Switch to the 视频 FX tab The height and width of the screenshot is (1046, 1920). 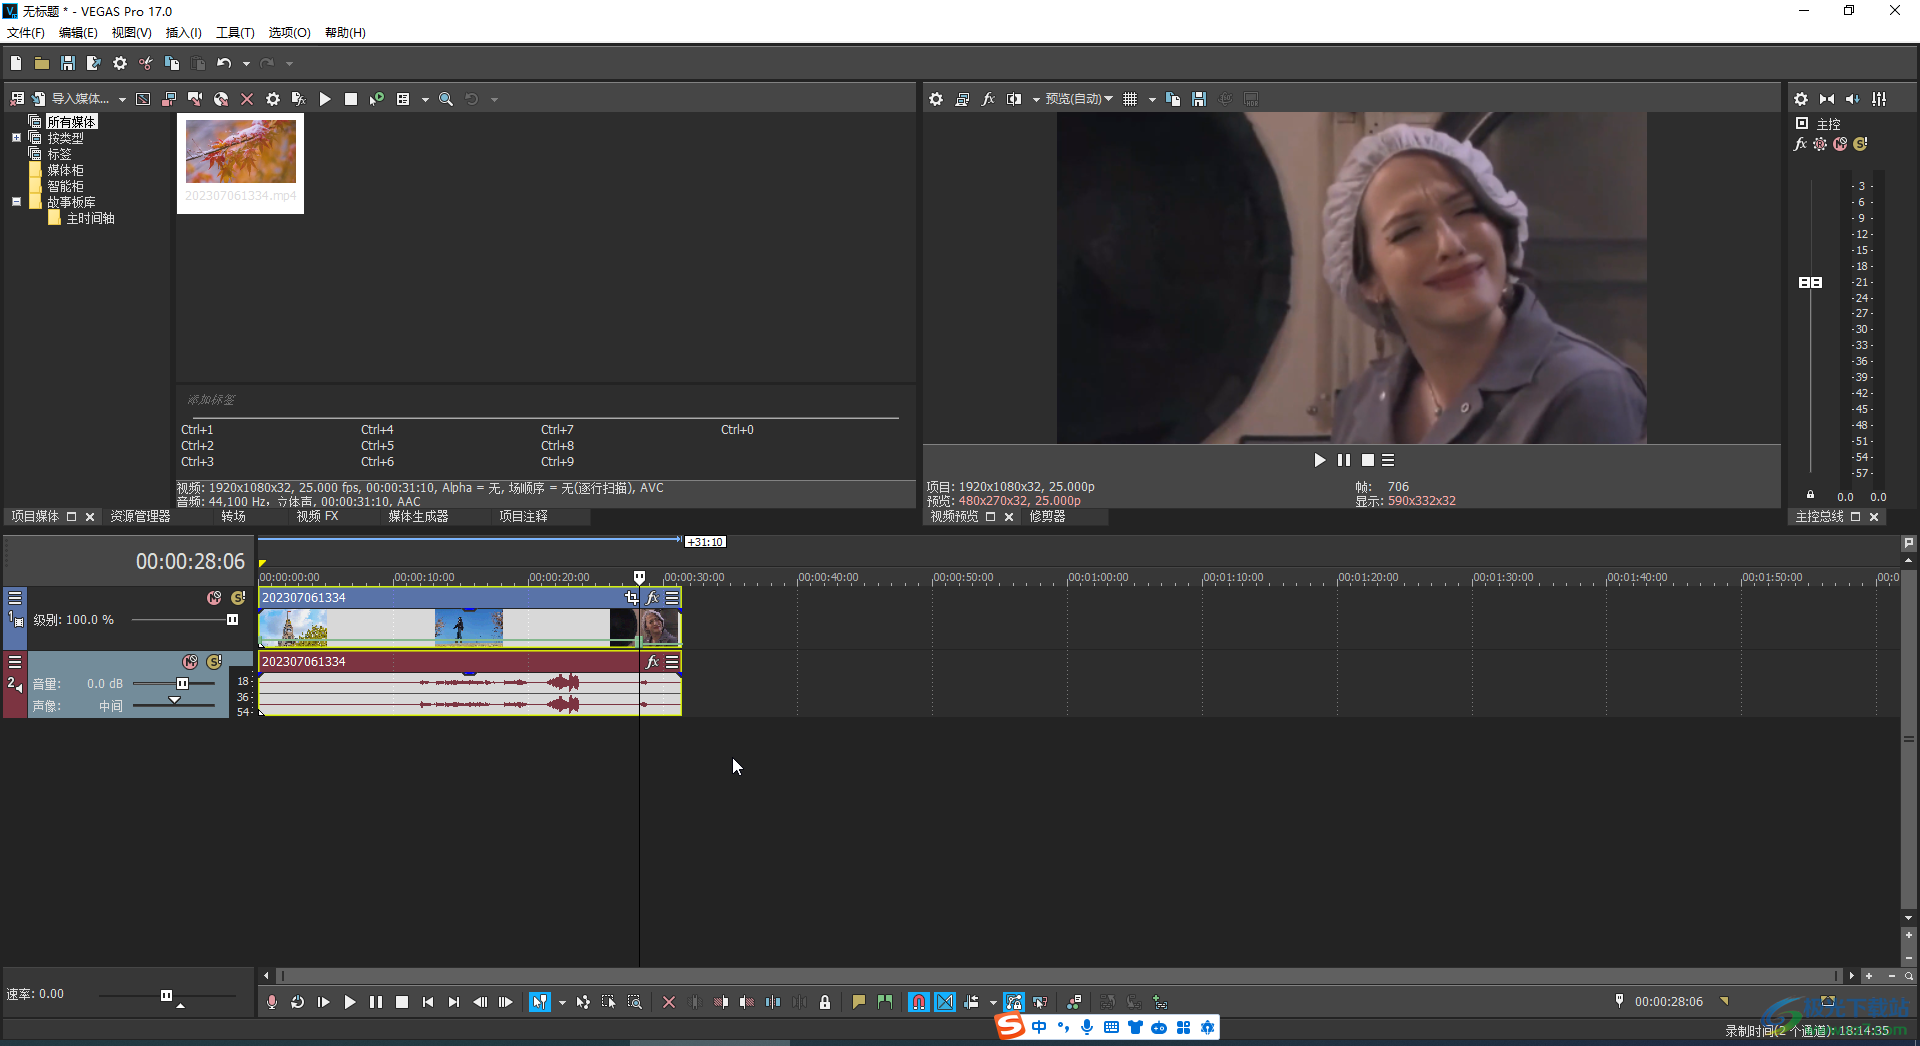(x=317, y=517)
